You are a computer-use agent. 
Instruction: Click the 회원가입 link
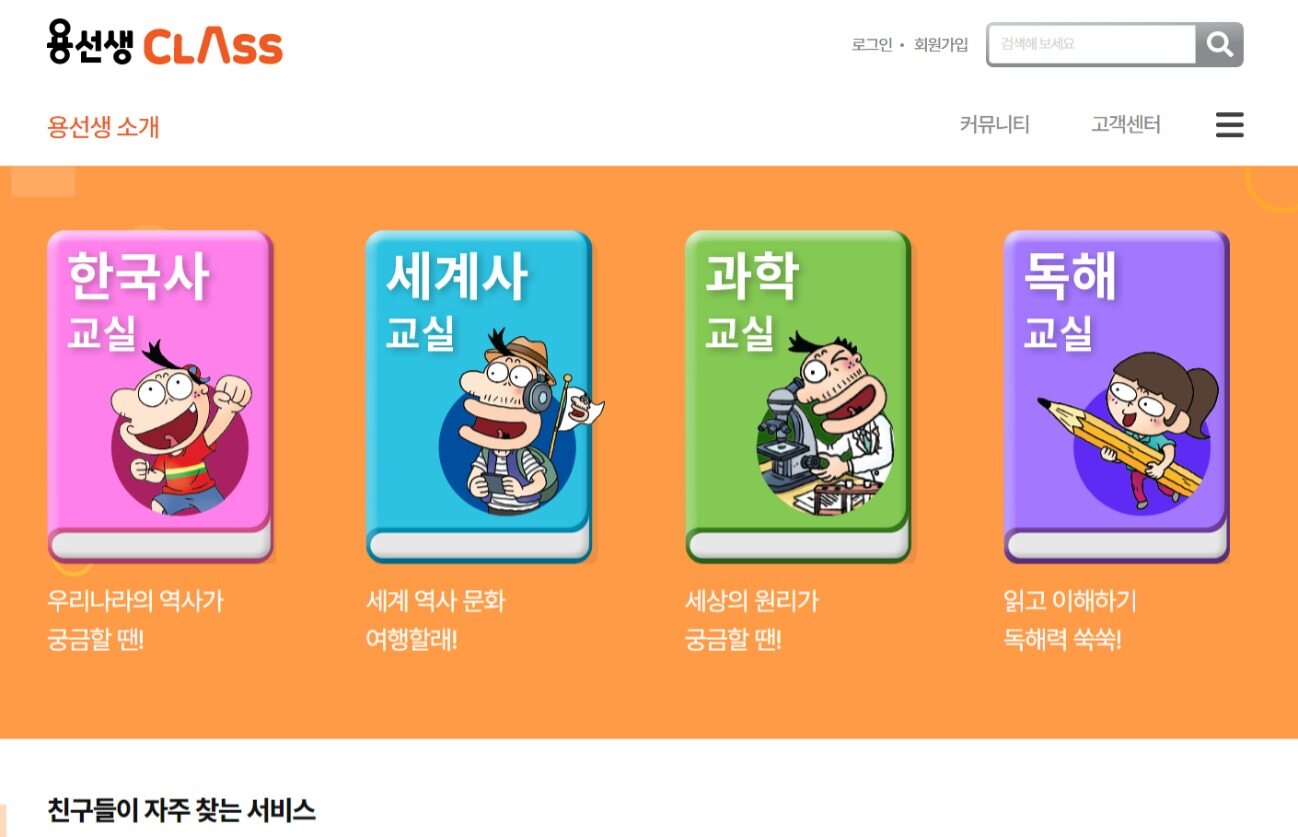pos(941,45)
